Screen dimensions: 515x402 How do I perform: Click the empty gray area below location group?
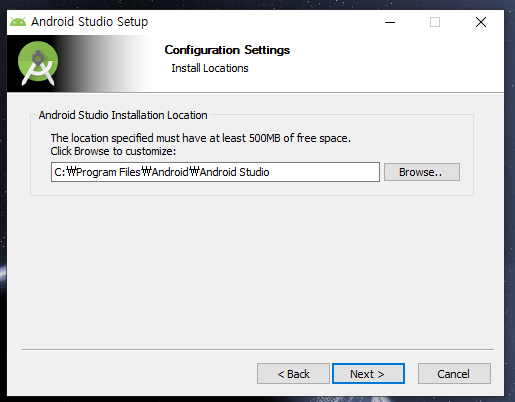257,270
